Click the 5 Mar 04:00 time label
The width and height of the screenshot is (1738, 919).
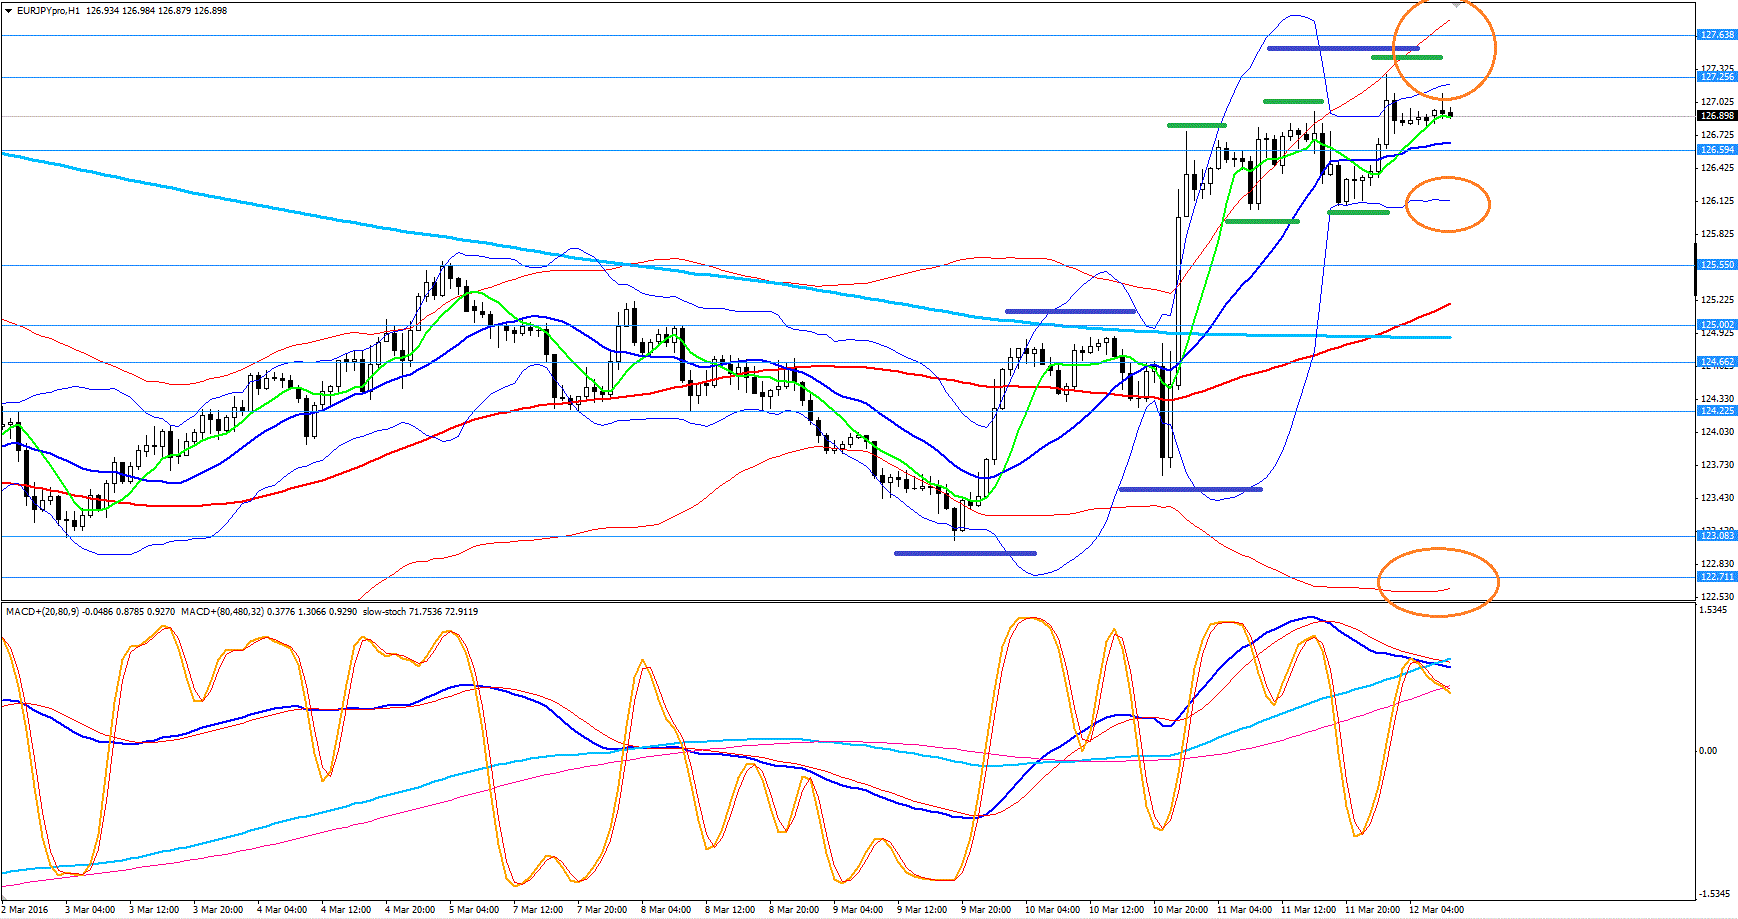click(474, 910)
